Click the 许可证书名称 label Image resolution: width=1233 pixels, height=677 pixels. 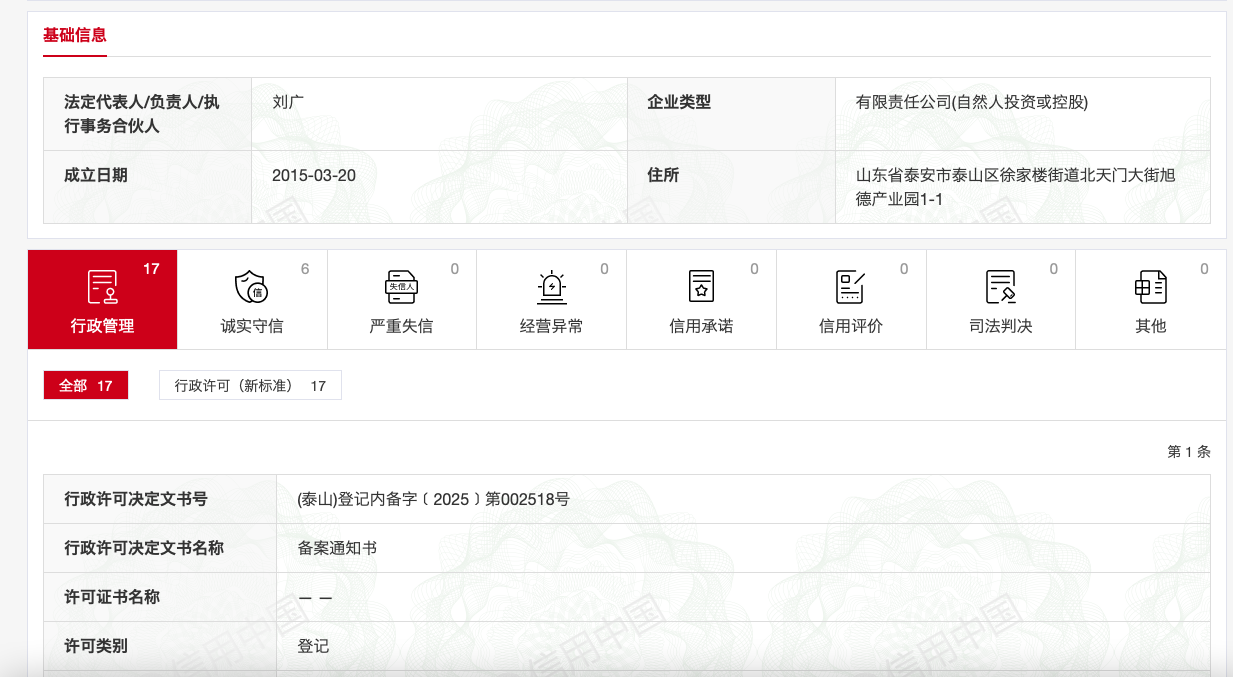pyautogui.click(x=112, y=597)
